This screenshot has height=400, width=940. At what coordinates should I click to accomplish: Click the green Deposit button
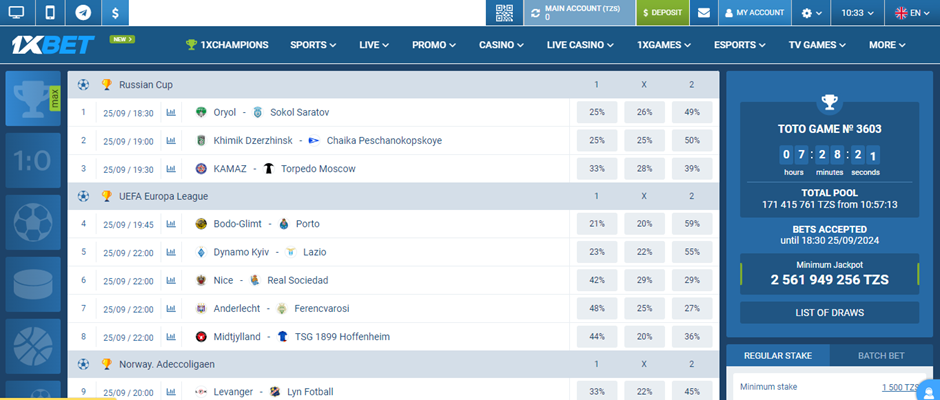tap(661, 13)
